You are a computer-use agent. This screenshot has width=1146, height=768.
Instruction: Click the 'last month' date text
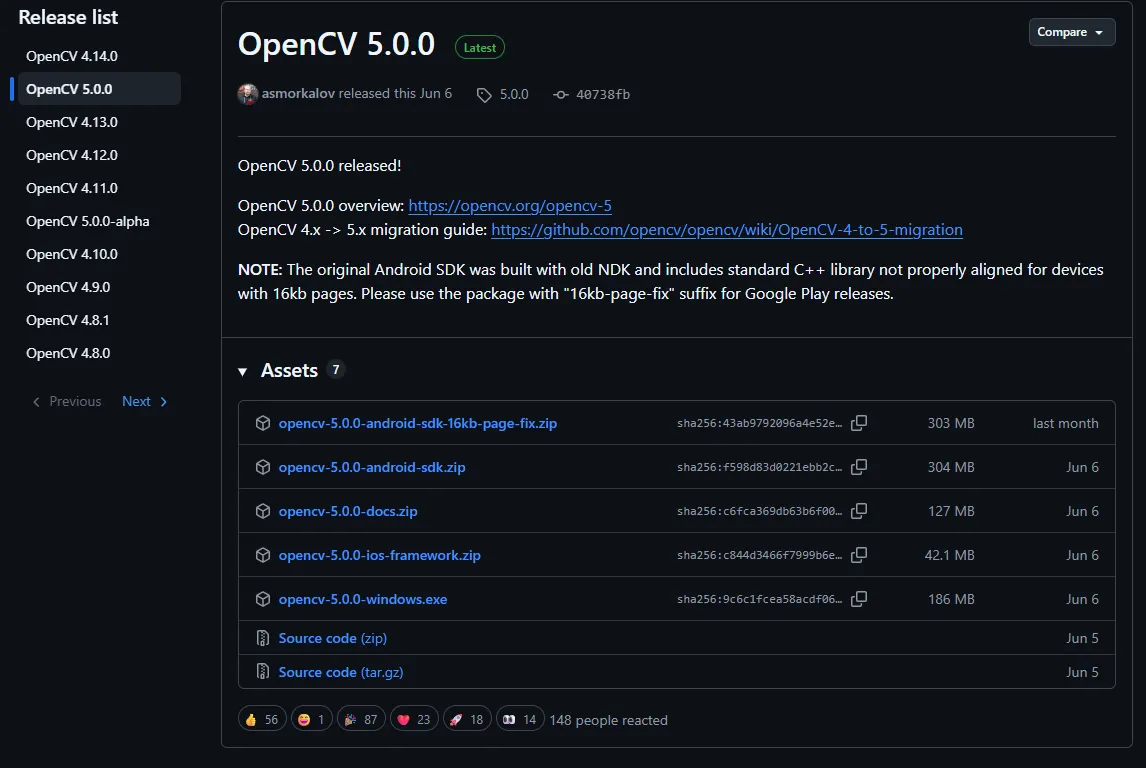[x=1065, y=423]
